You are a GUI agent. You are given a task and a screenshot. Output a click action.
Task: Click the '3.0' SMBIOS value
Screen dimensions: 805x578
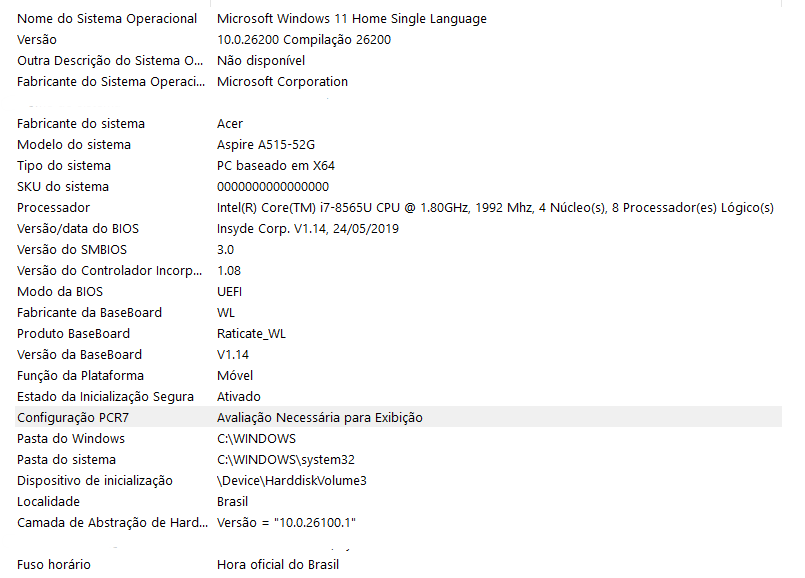coord(225,250)
